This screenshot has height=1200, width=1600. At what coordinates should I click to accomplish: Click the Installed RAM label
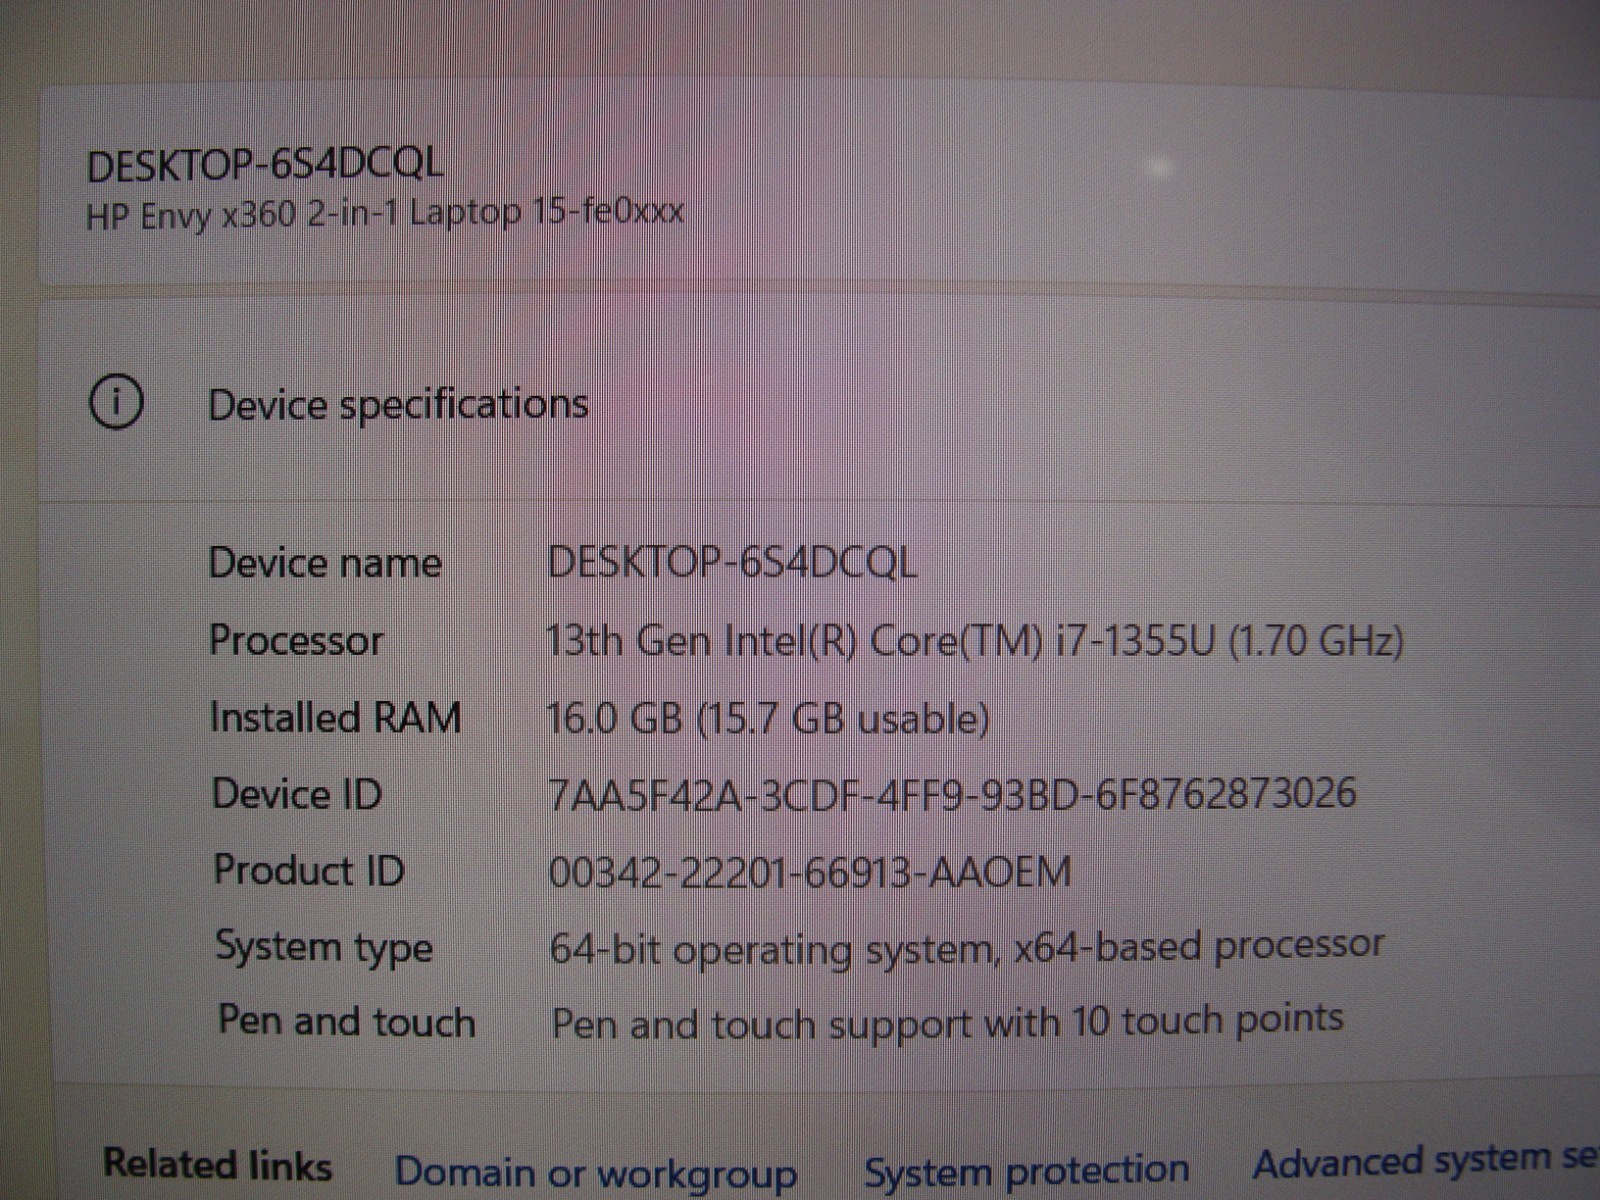coord(335,717)
